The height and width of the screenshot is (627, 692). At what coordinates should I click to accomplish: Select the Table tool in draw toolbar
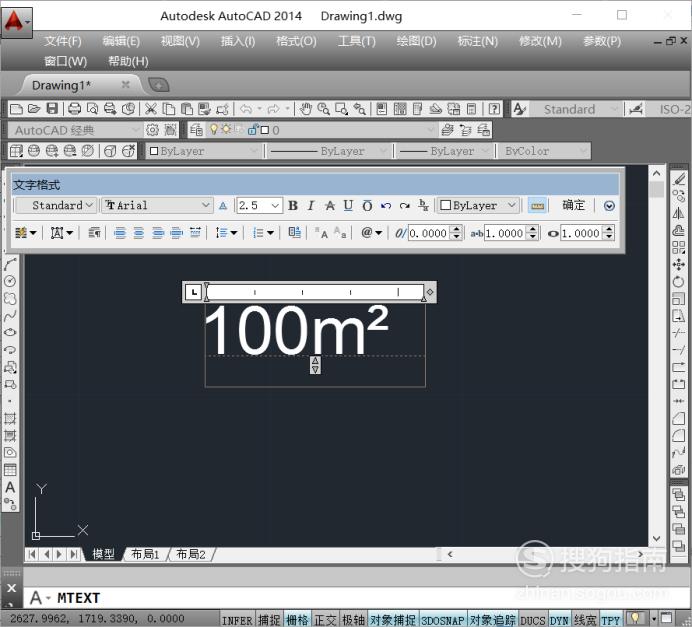pyautogui.click(x=10, y=469)
